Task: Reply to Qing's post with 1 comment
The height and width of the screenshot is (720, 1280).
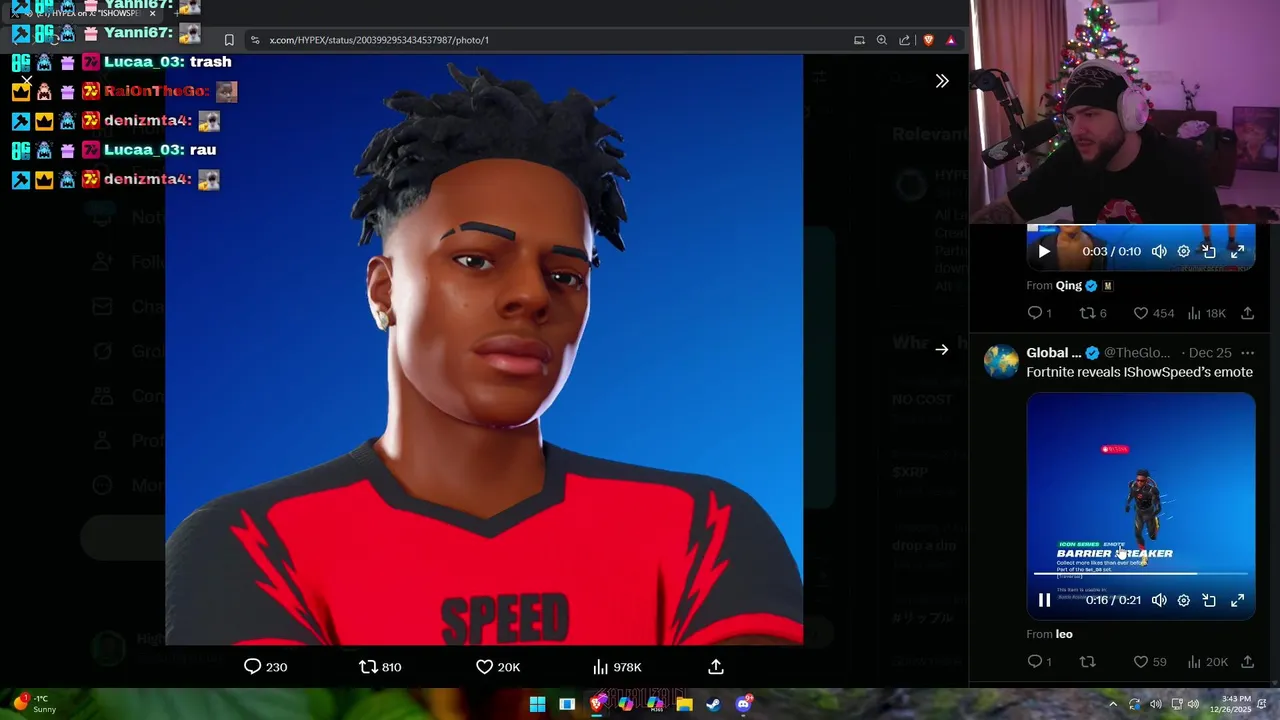Action: 1039,313
